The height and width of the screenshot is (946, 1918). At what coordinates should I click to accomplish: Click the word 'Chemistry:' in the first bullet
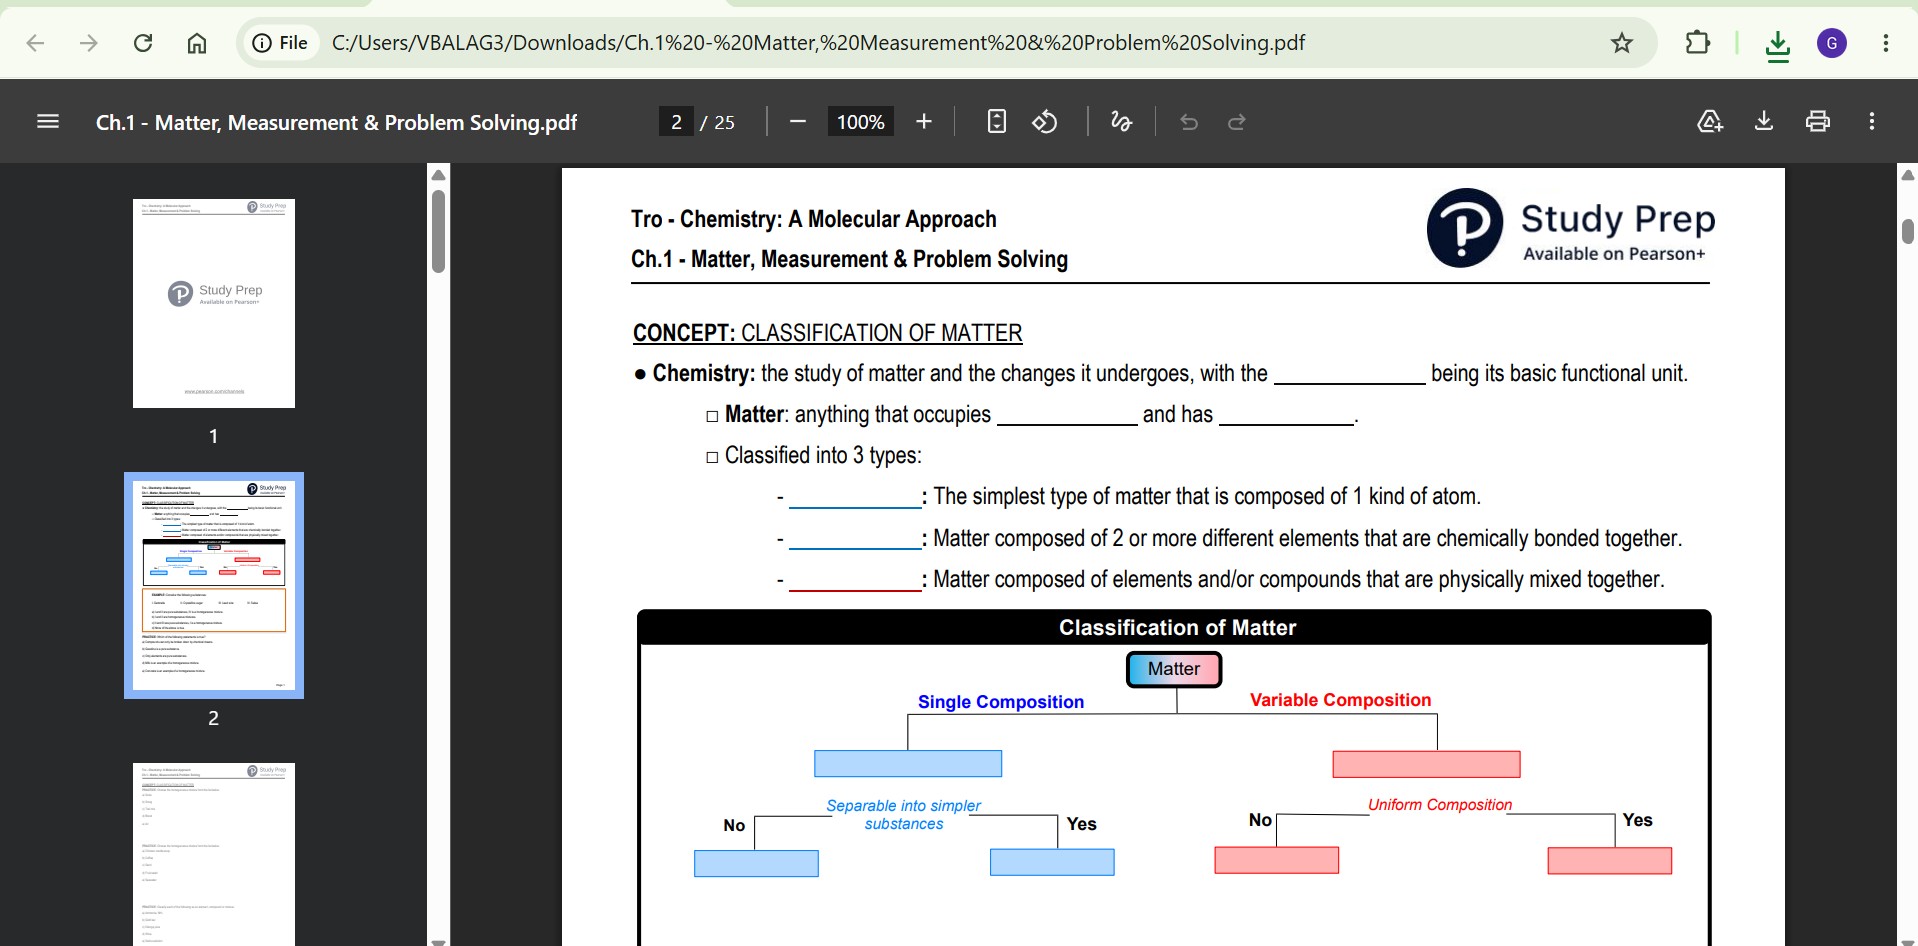703,373
